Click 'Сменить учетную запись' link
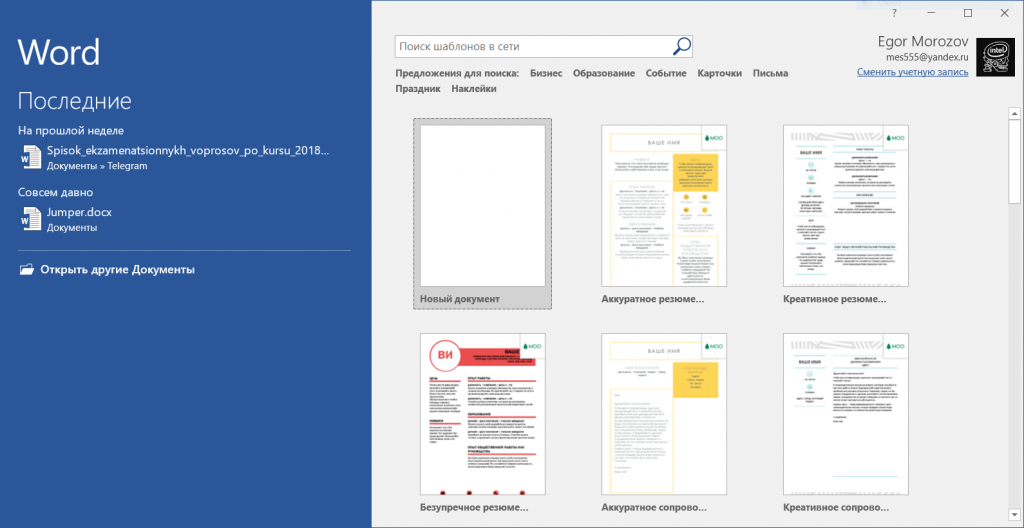The image size is (1024, 528). [913, 72]
